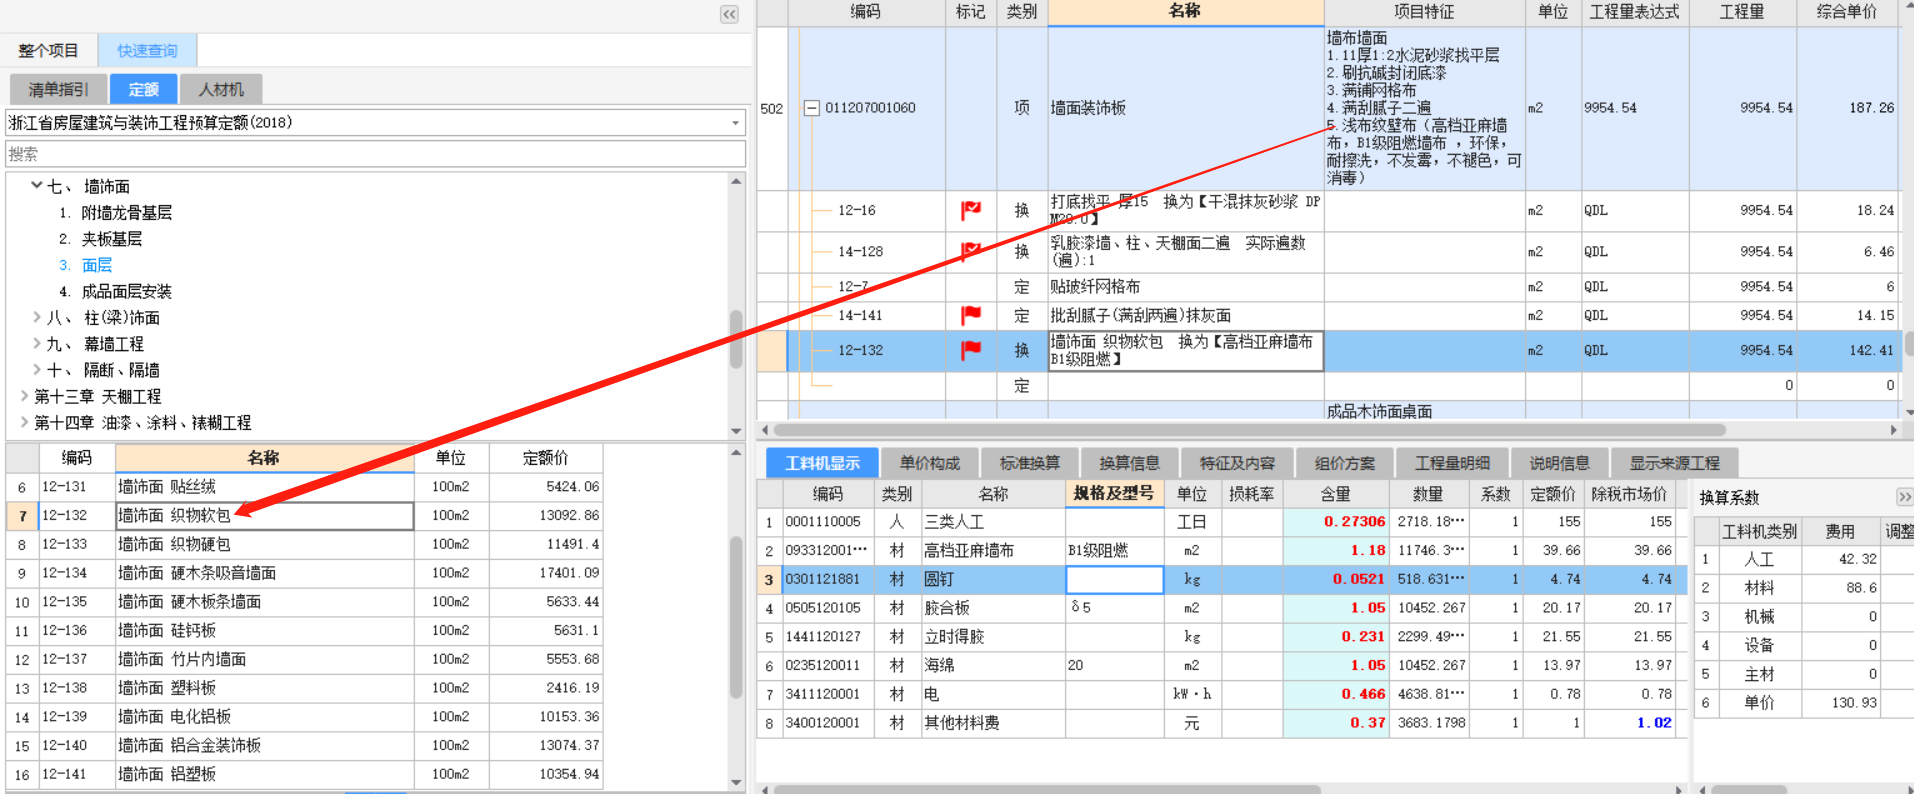Image resolution: width=1914 pixels, height=794 pixels.
Task: Select tree item 面层
Action: (x=97, y=265)
